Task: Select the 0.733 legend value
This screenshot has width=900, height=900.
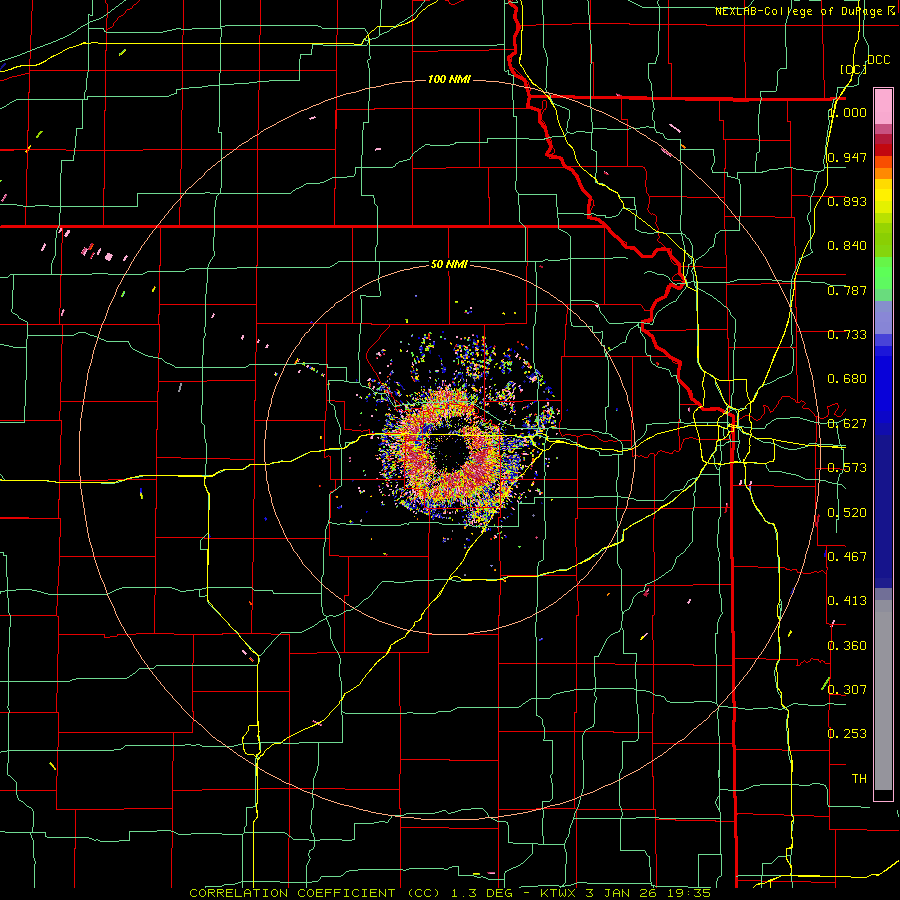Action: point(847,335)
